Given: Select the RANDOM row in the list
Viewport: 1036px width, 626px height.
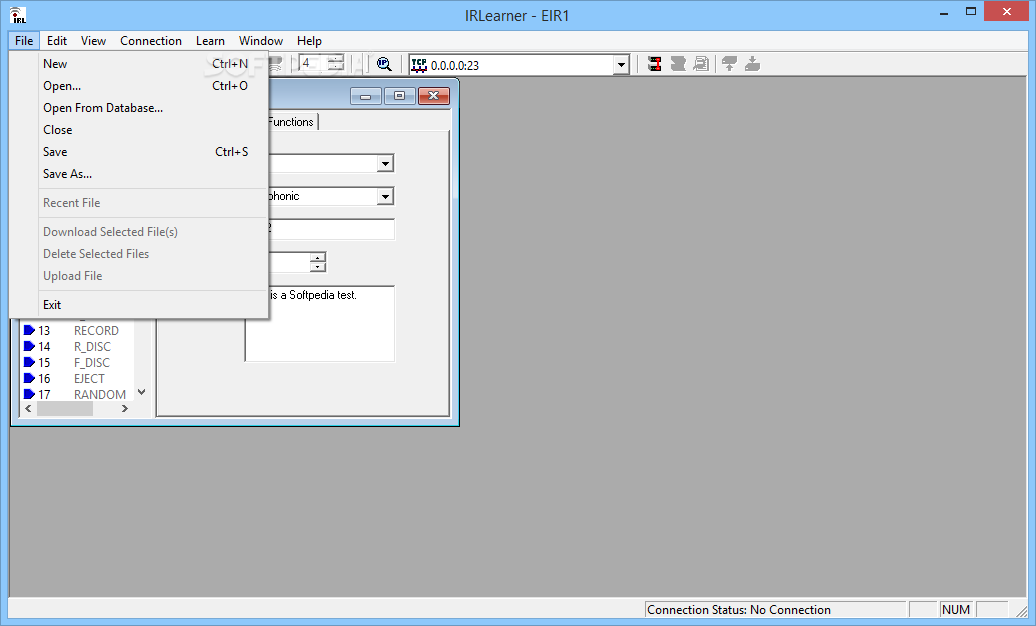Looking at the screenshot, I should tap(77, 394).
